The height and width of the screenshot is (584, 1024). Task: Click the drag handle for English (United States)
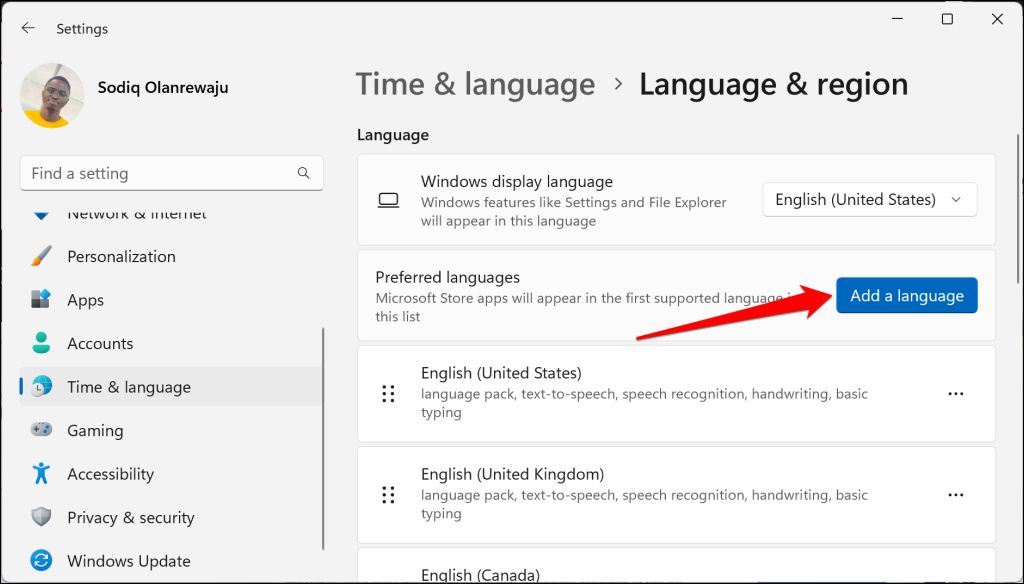[x=389, y=394]
